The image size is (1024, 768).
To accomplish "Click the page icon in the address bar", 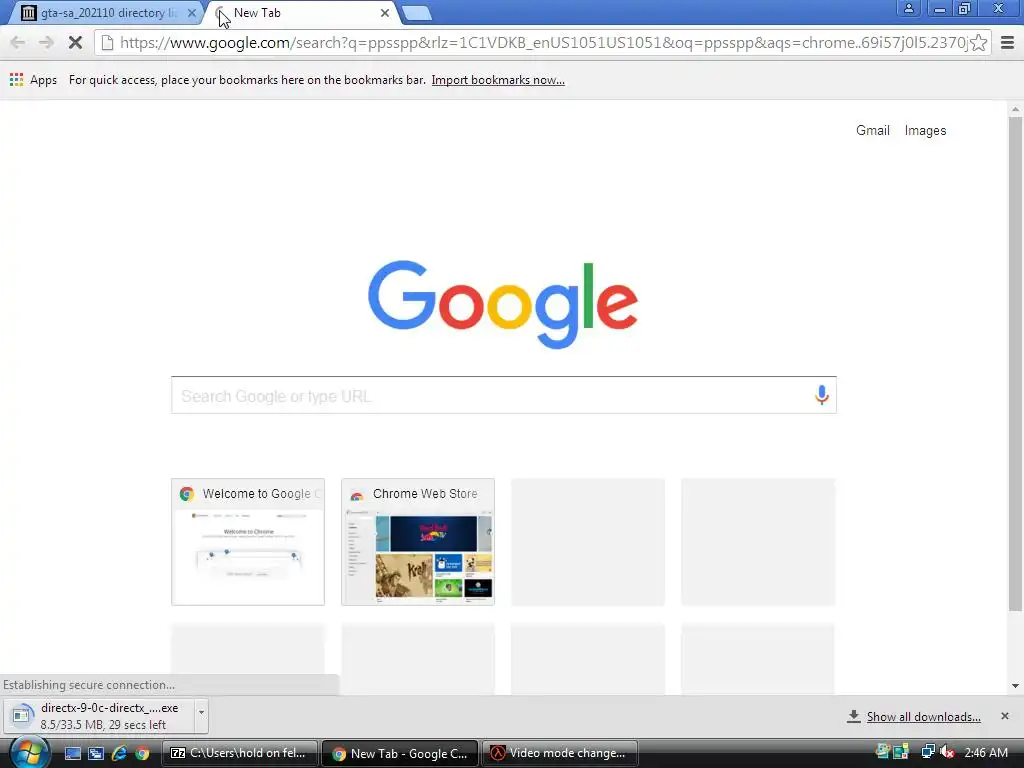I will coord(107,43).
